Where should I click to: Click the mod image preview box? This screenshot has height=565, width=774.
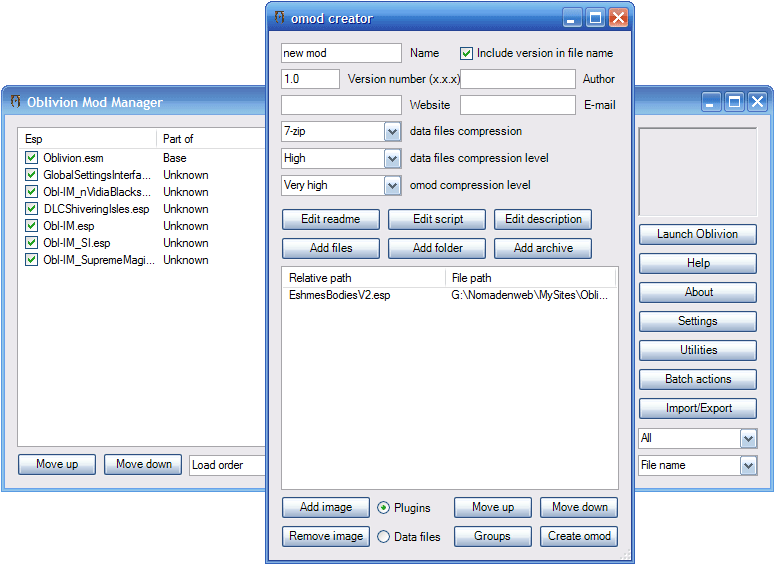(697, 172)
